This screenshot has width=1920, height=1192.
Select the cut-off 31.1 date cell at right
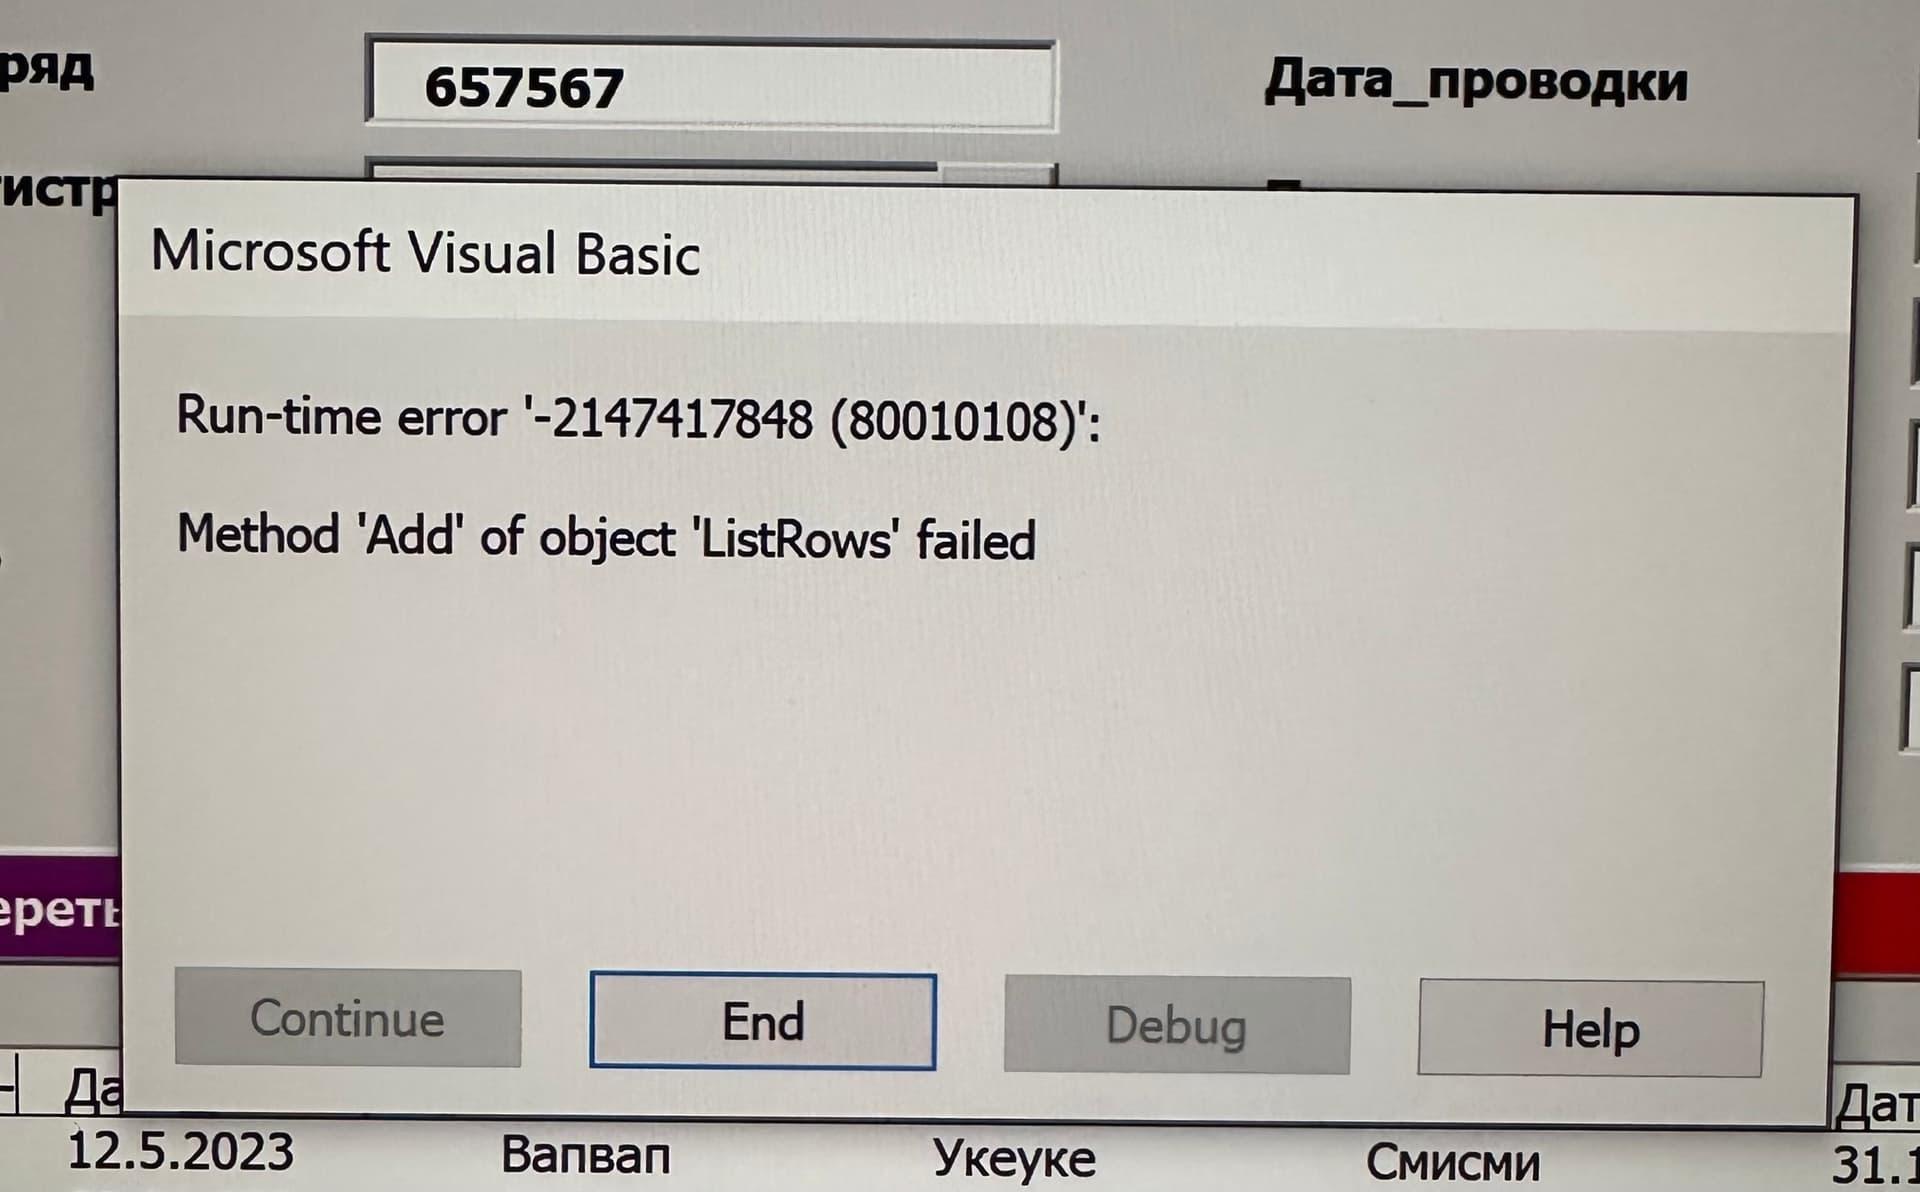(1876, 1165)
